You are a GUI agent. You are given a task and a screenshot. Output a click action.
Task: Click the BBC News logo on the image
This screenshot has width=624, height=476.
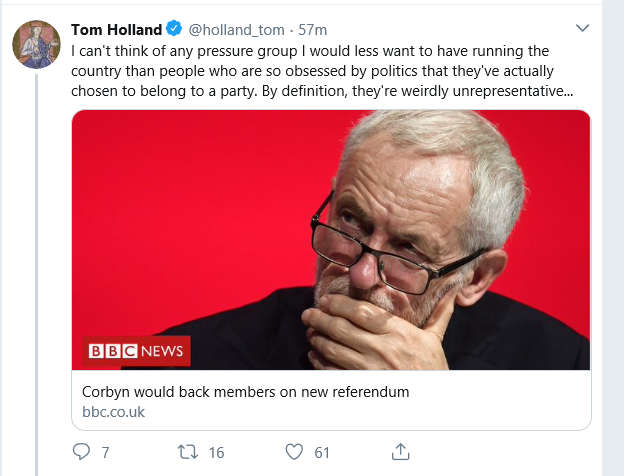[136, 351]
